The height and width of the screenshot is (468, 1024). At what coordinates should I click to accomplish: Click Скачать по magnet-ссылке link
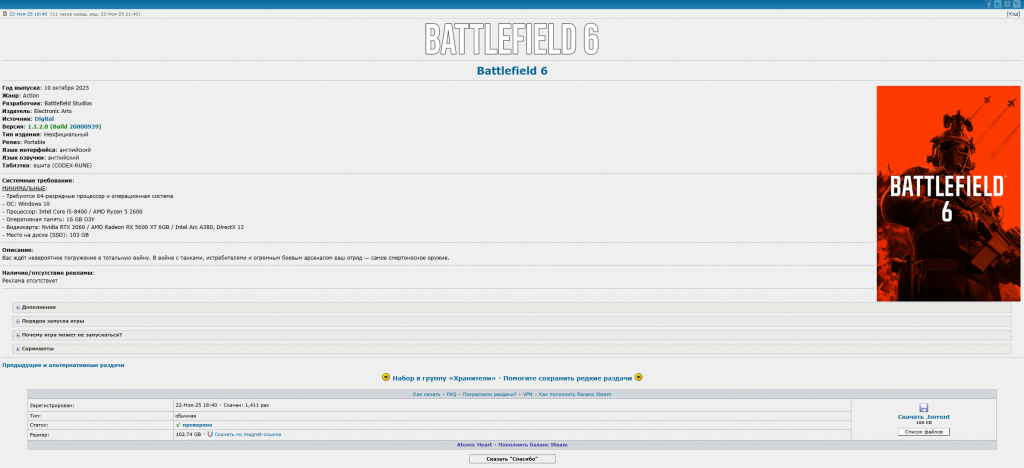point(248,434)
